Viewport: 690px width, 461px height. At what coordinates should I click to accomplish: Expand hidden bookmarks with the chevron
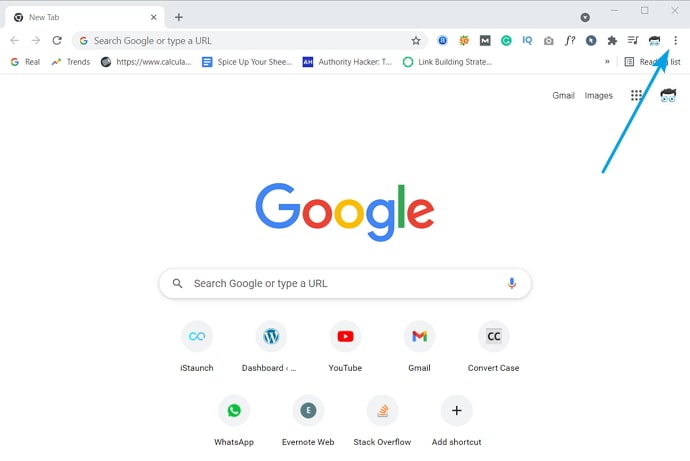[607, 62]
